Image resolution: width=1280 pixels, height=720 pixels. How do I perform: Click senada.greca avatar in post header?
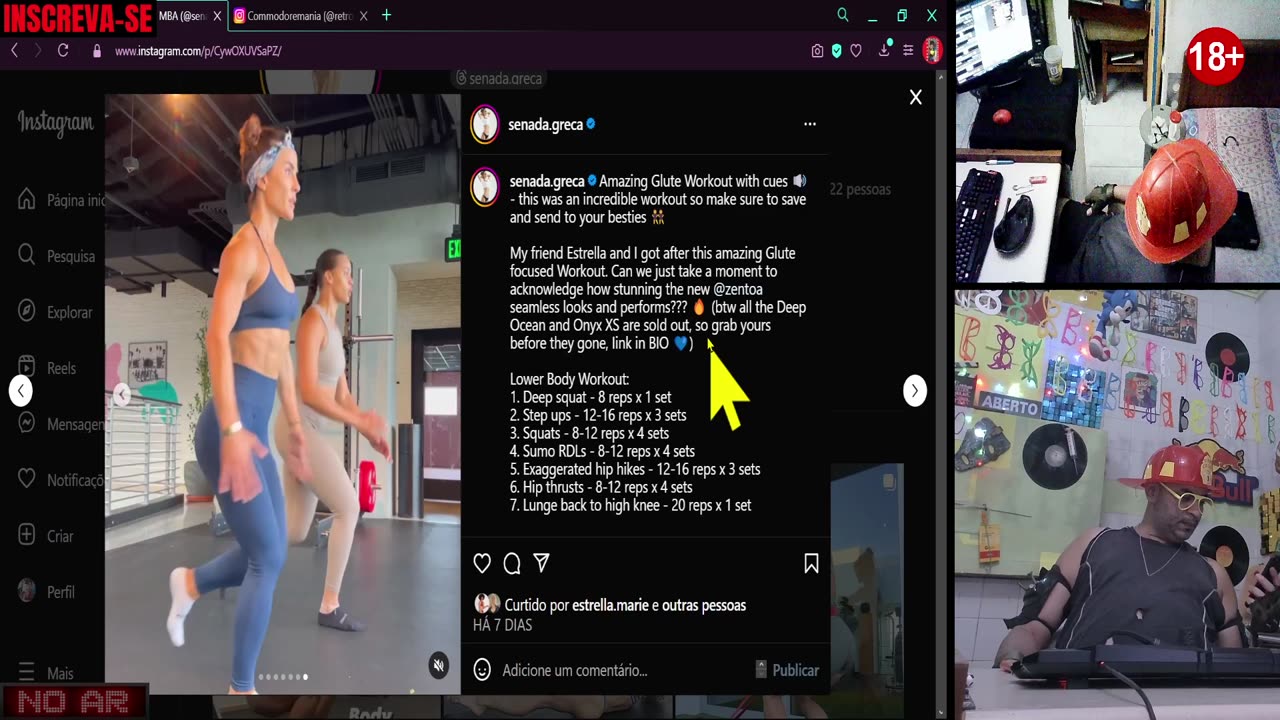pyautogui.click(x=485, y=124)
